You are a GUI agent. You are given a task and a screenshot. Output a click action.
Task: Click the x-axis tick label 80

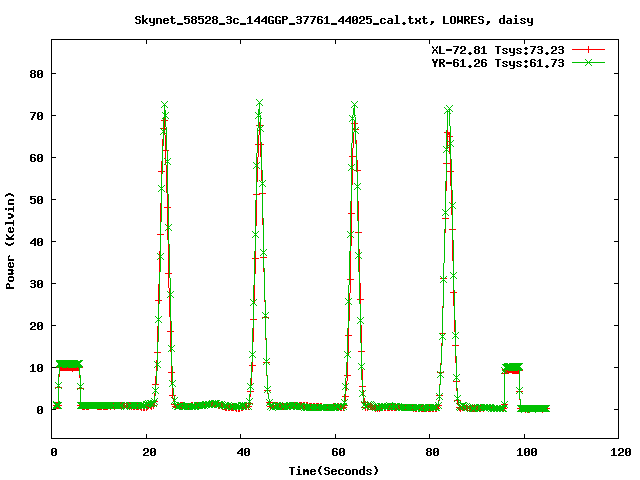432,452
